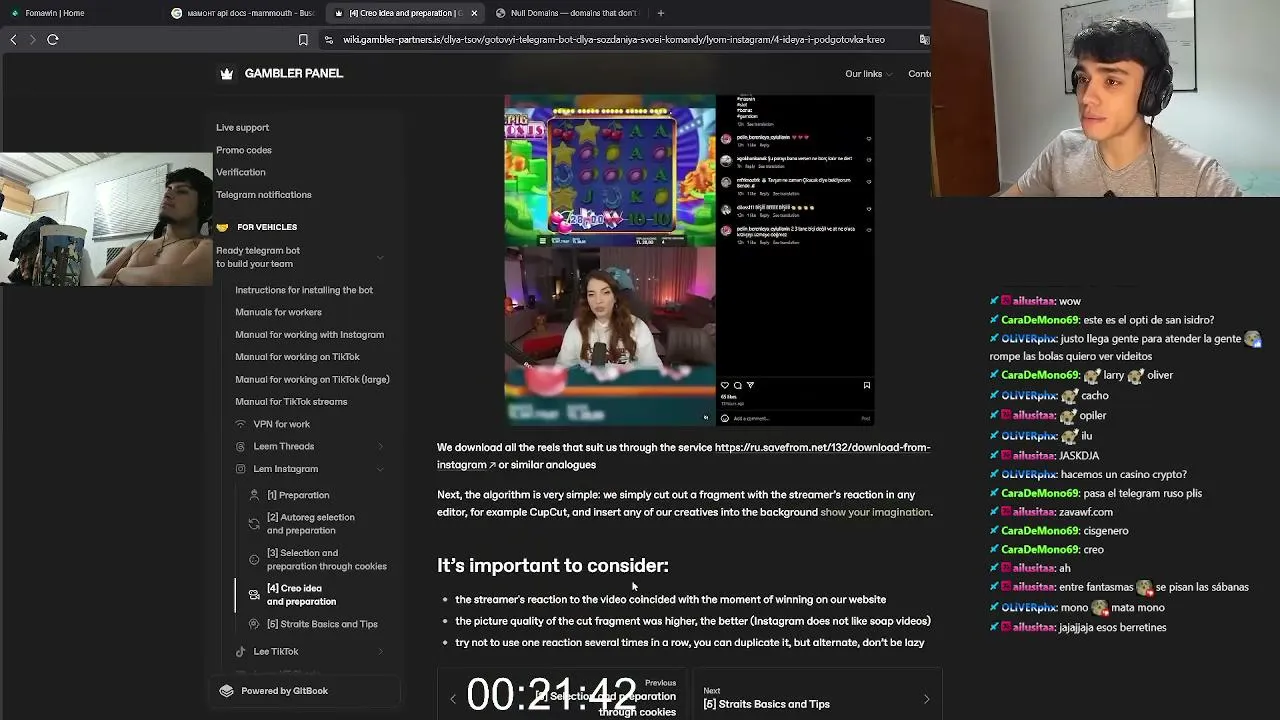This screenshot has height=720, width=1280.
Task: Open Manual for working with Instagram
Action: [x=309, y=334]
